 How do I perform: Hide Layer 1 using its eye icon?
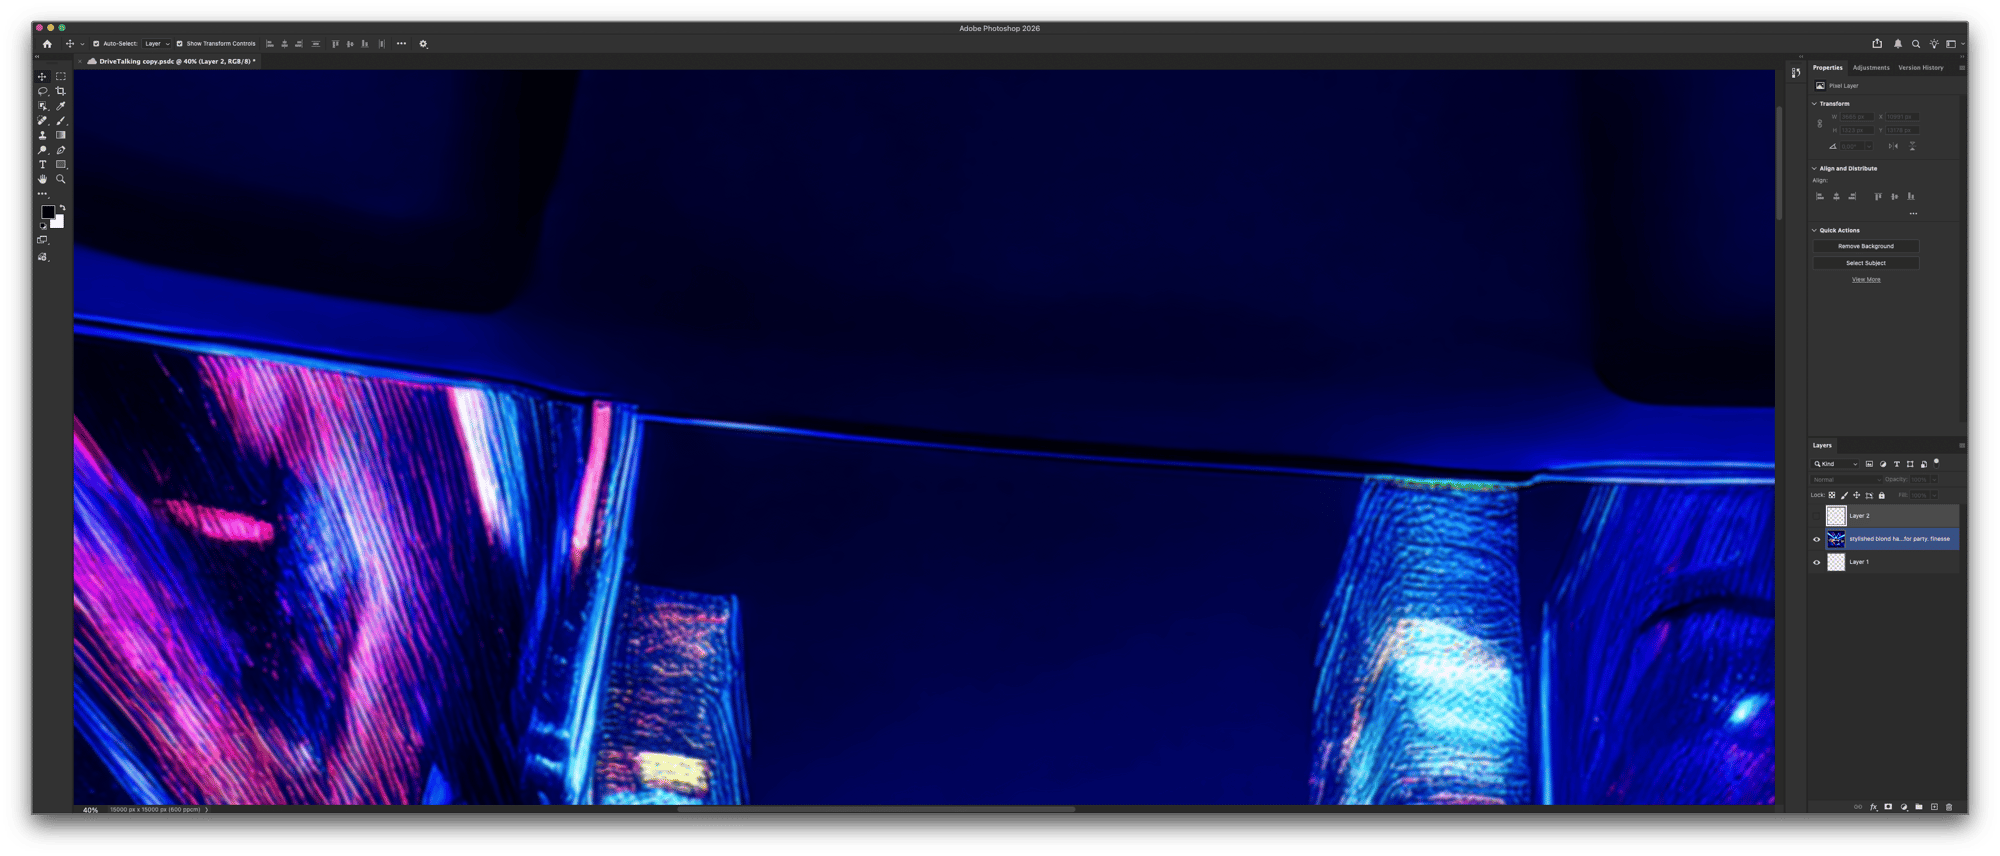coord(1817,562)
